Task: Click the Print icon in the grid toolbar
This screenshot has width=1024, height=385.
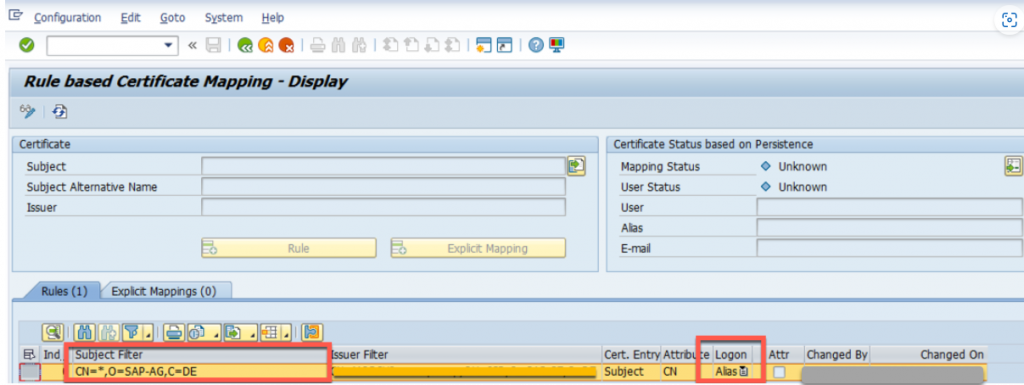Action: pos(174,333)
